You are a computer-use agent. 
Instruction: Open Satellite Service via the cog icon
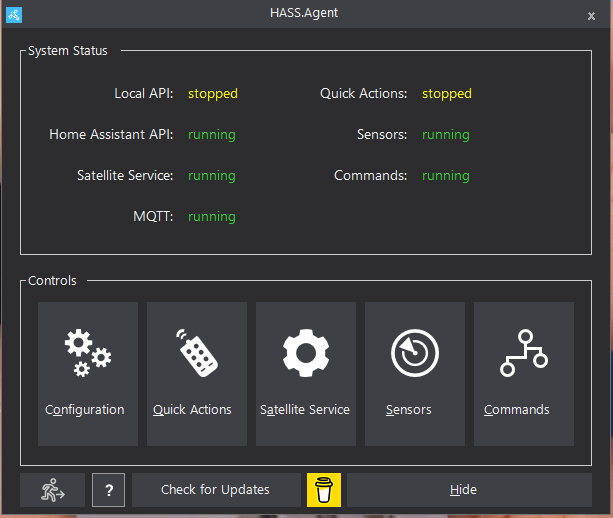(x=306, y=374)
